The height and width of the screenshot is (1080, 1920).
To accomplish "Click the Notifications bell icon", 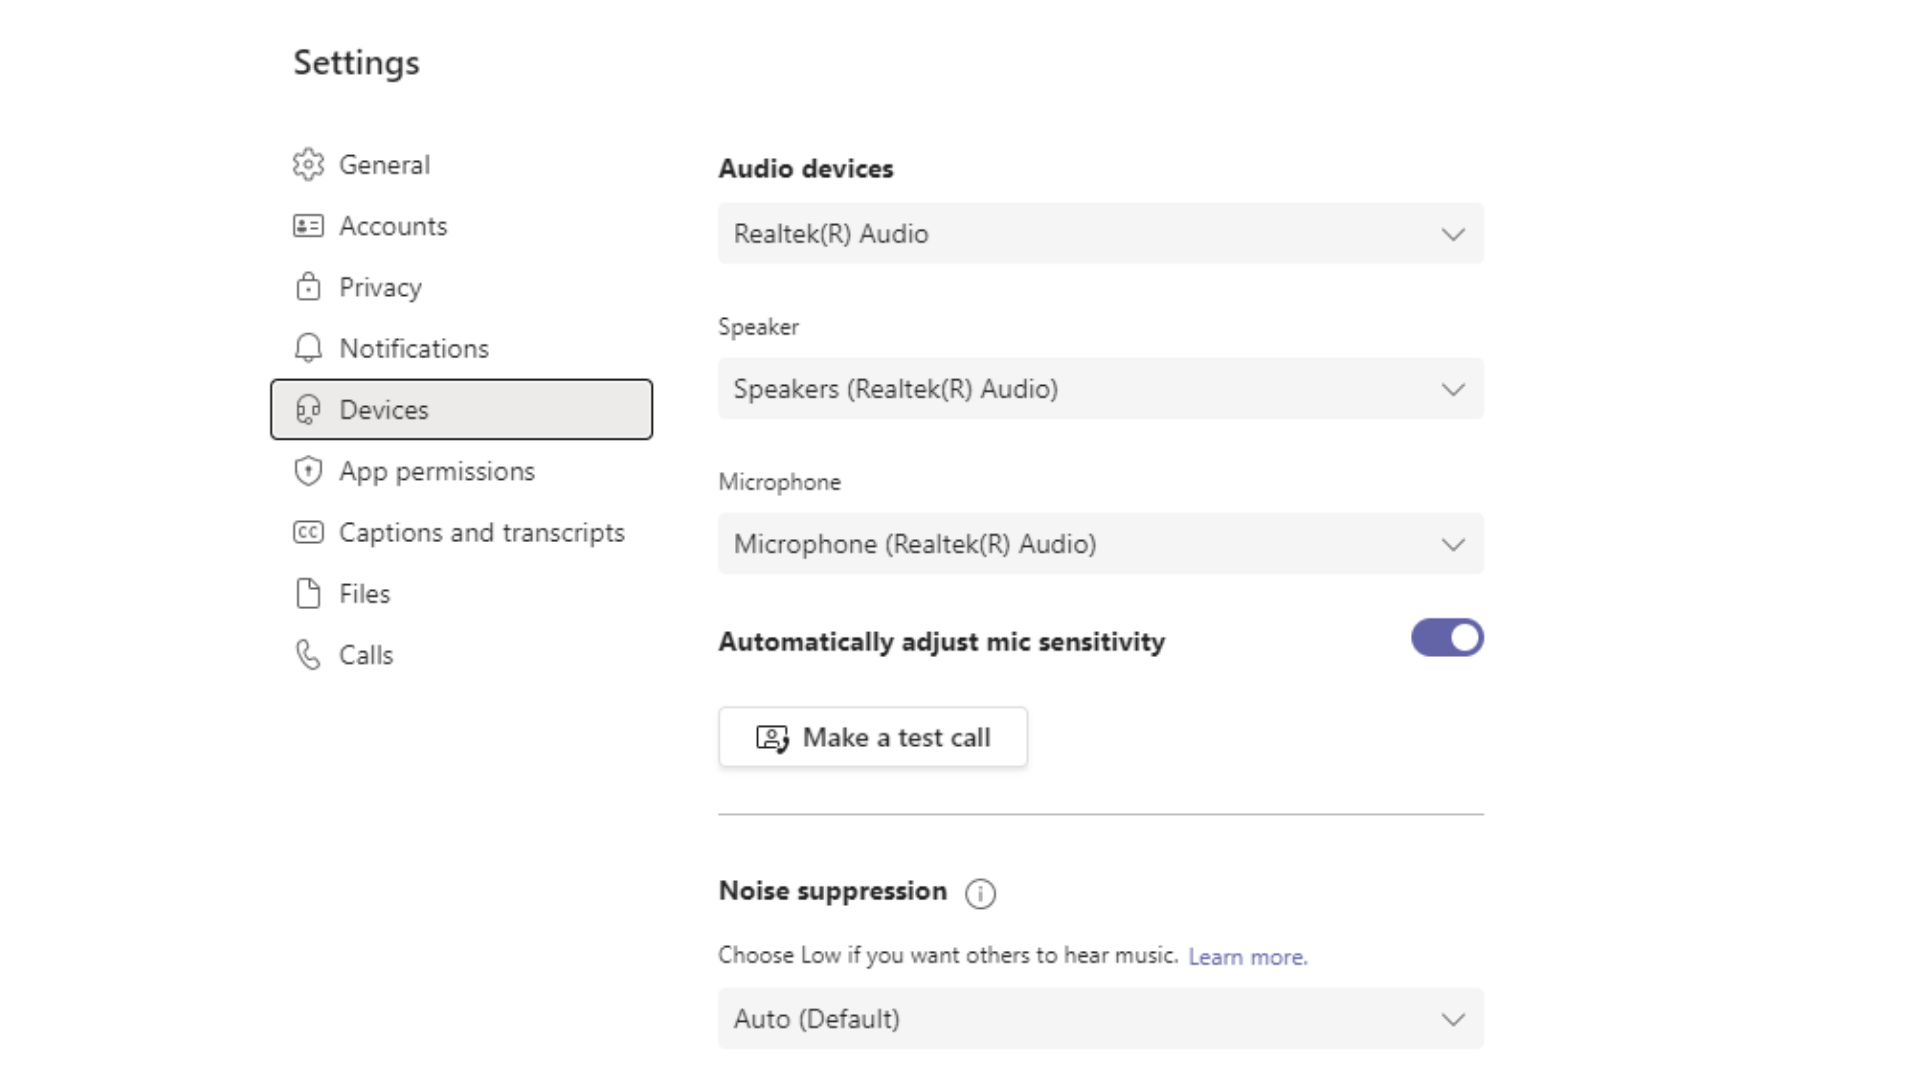I will pos(308,348).
